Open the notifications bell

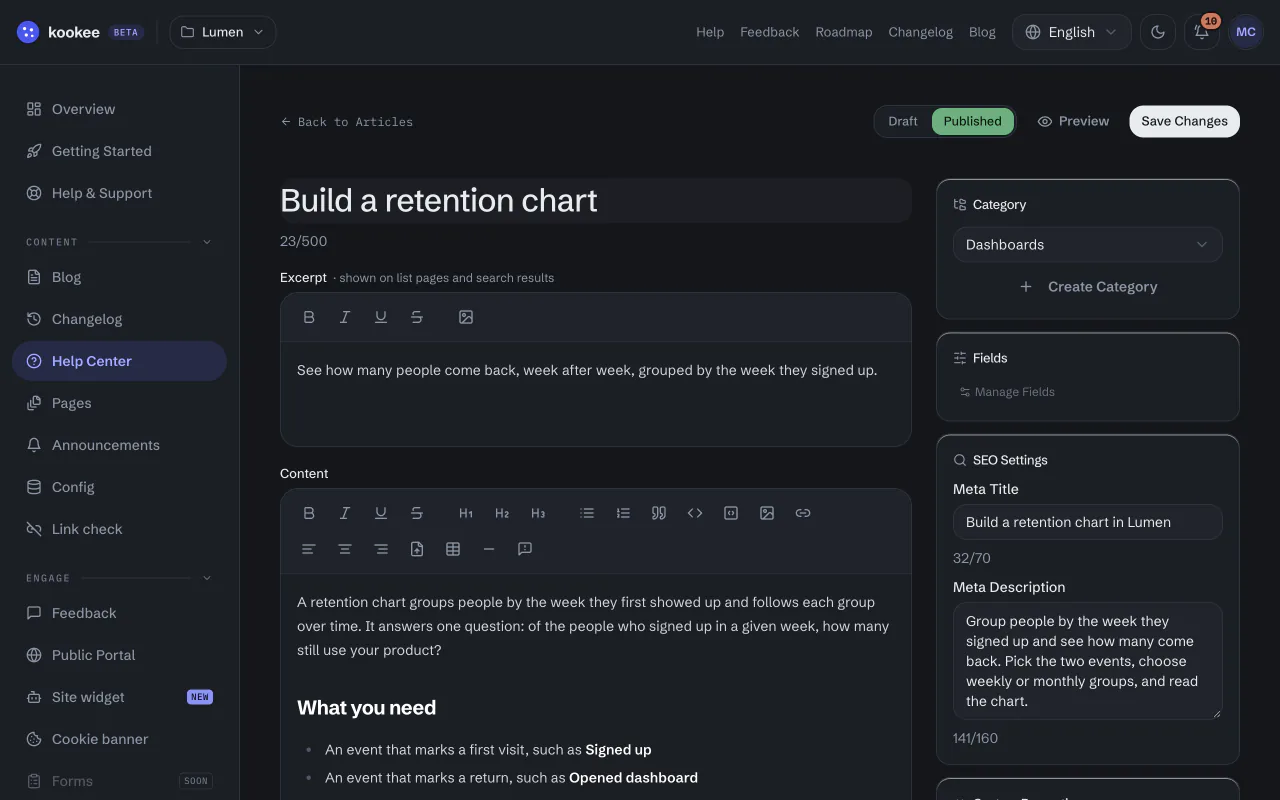pyautogui.click(x=1202, y=32)
